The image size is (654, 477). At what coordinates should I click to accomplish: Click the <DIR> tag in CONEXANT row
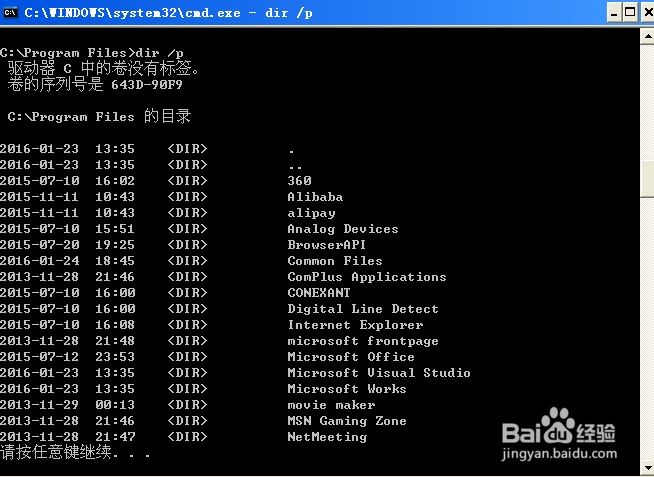[187, 293]
